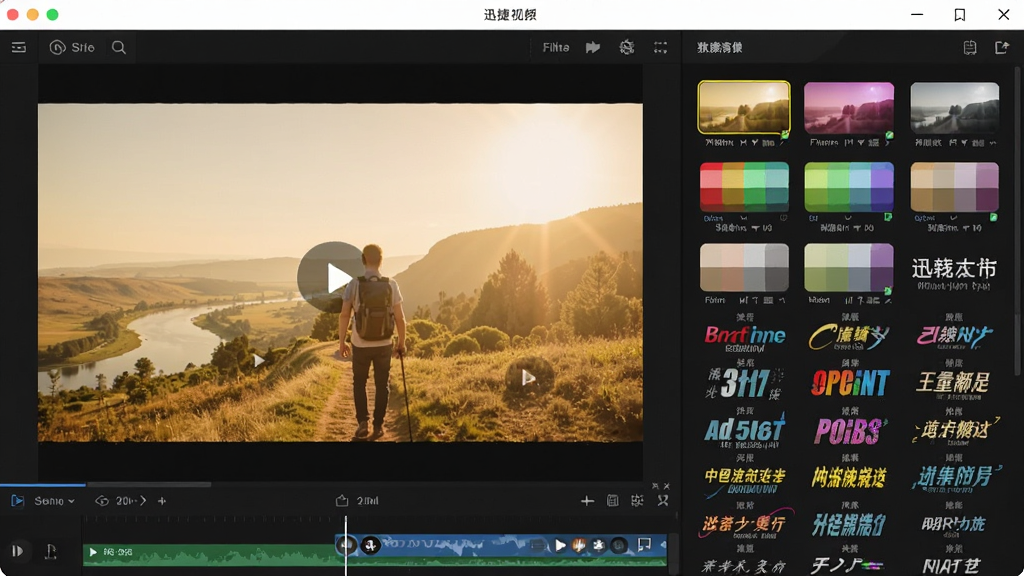Click the blue play-frame icon left of Somo
The width and height of the screenshot is (1024, 576).
18,501
